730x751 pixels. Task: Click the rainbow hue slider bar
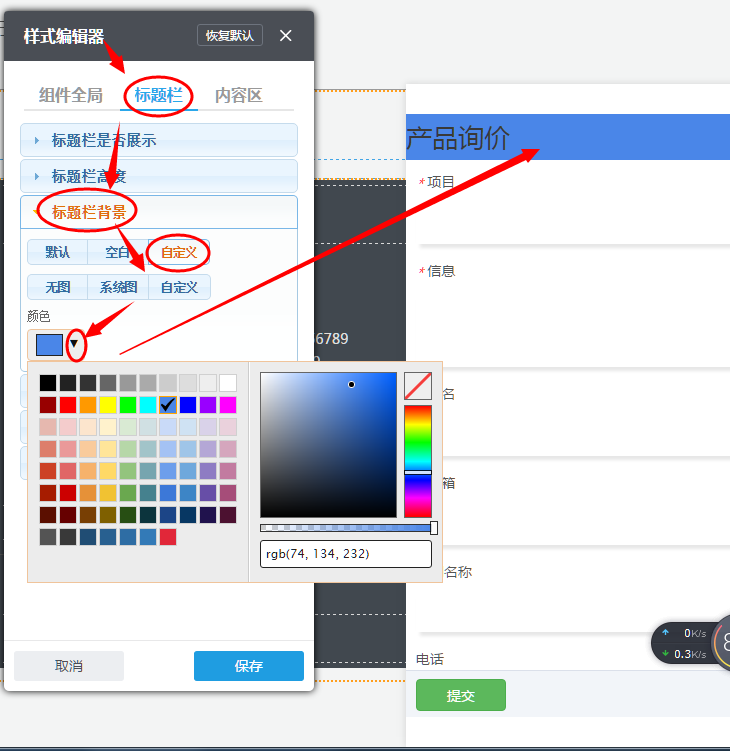[x=417, y=460]
